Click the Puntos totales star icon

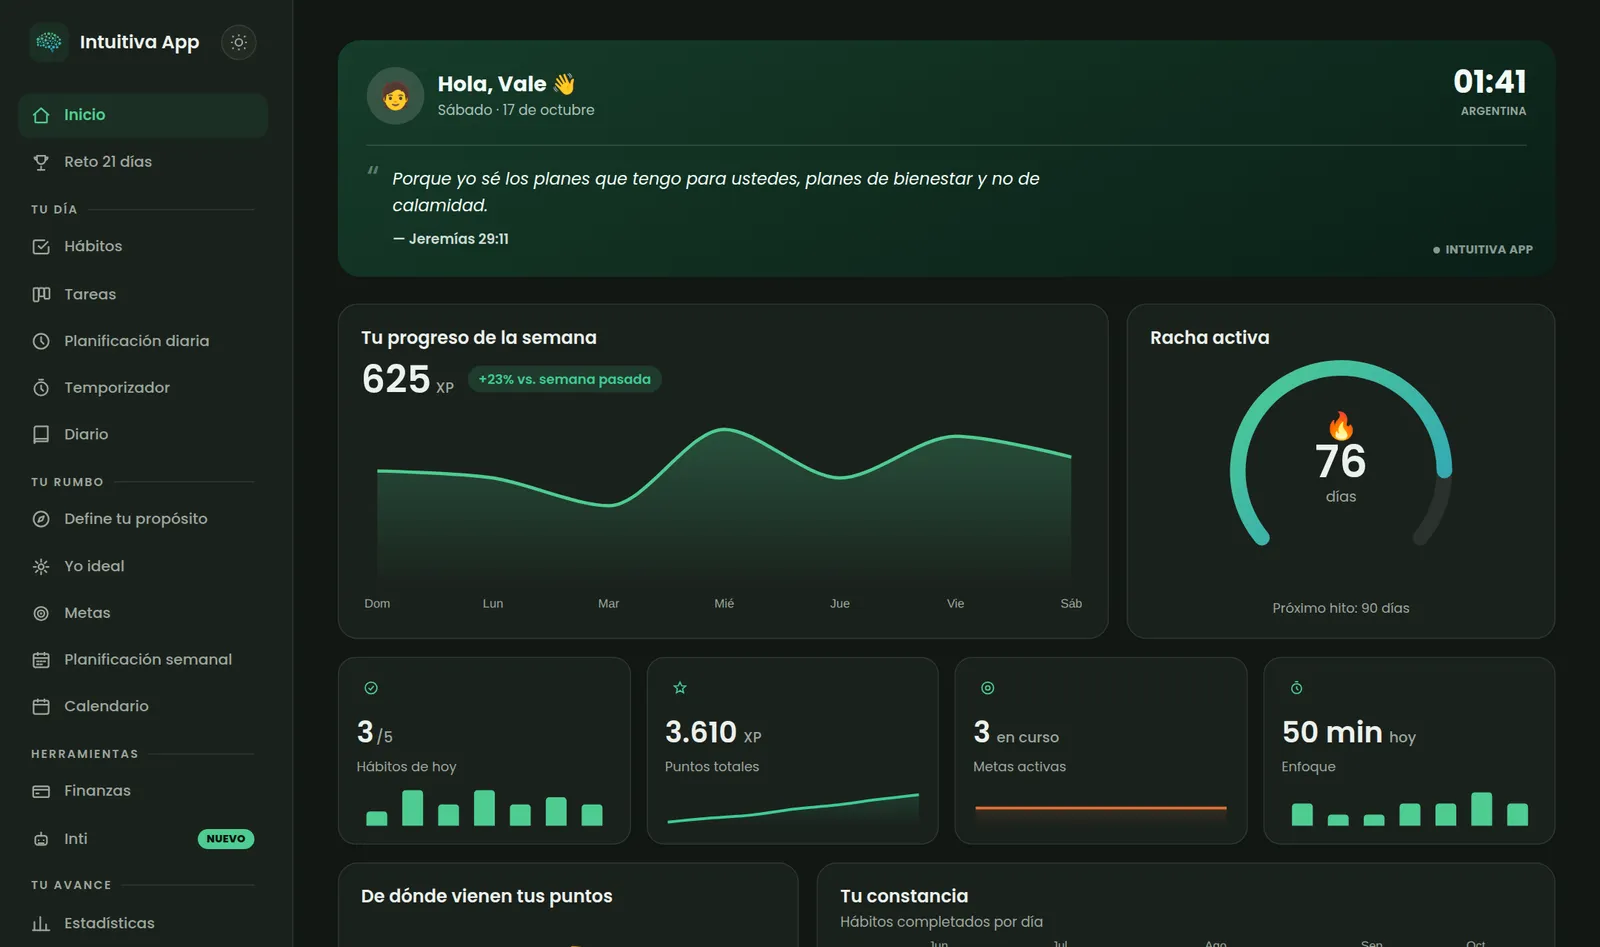(680, 688)
